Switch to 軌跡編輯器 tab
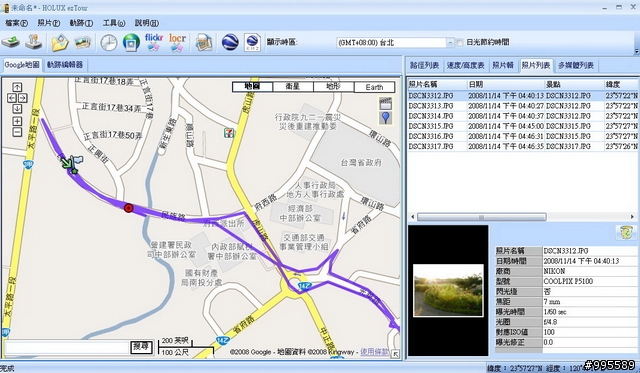 [65, 65]
